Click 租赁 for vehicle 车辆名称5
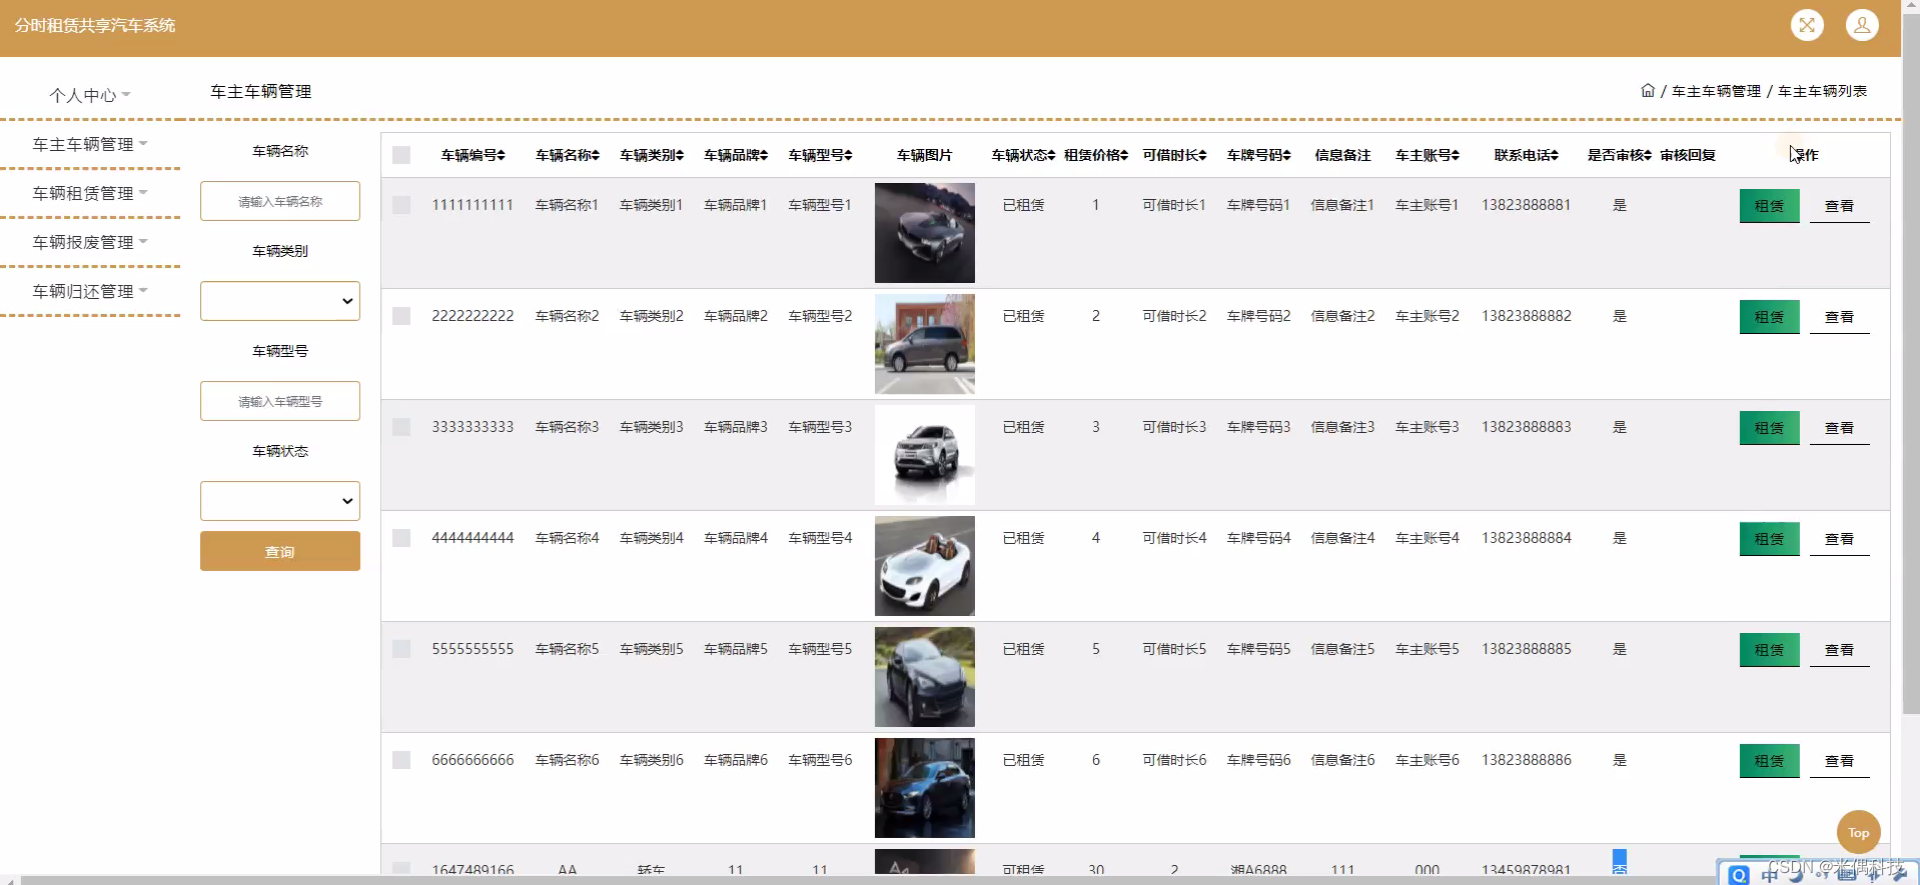 pyautogui.click(x=1769, y=650)
